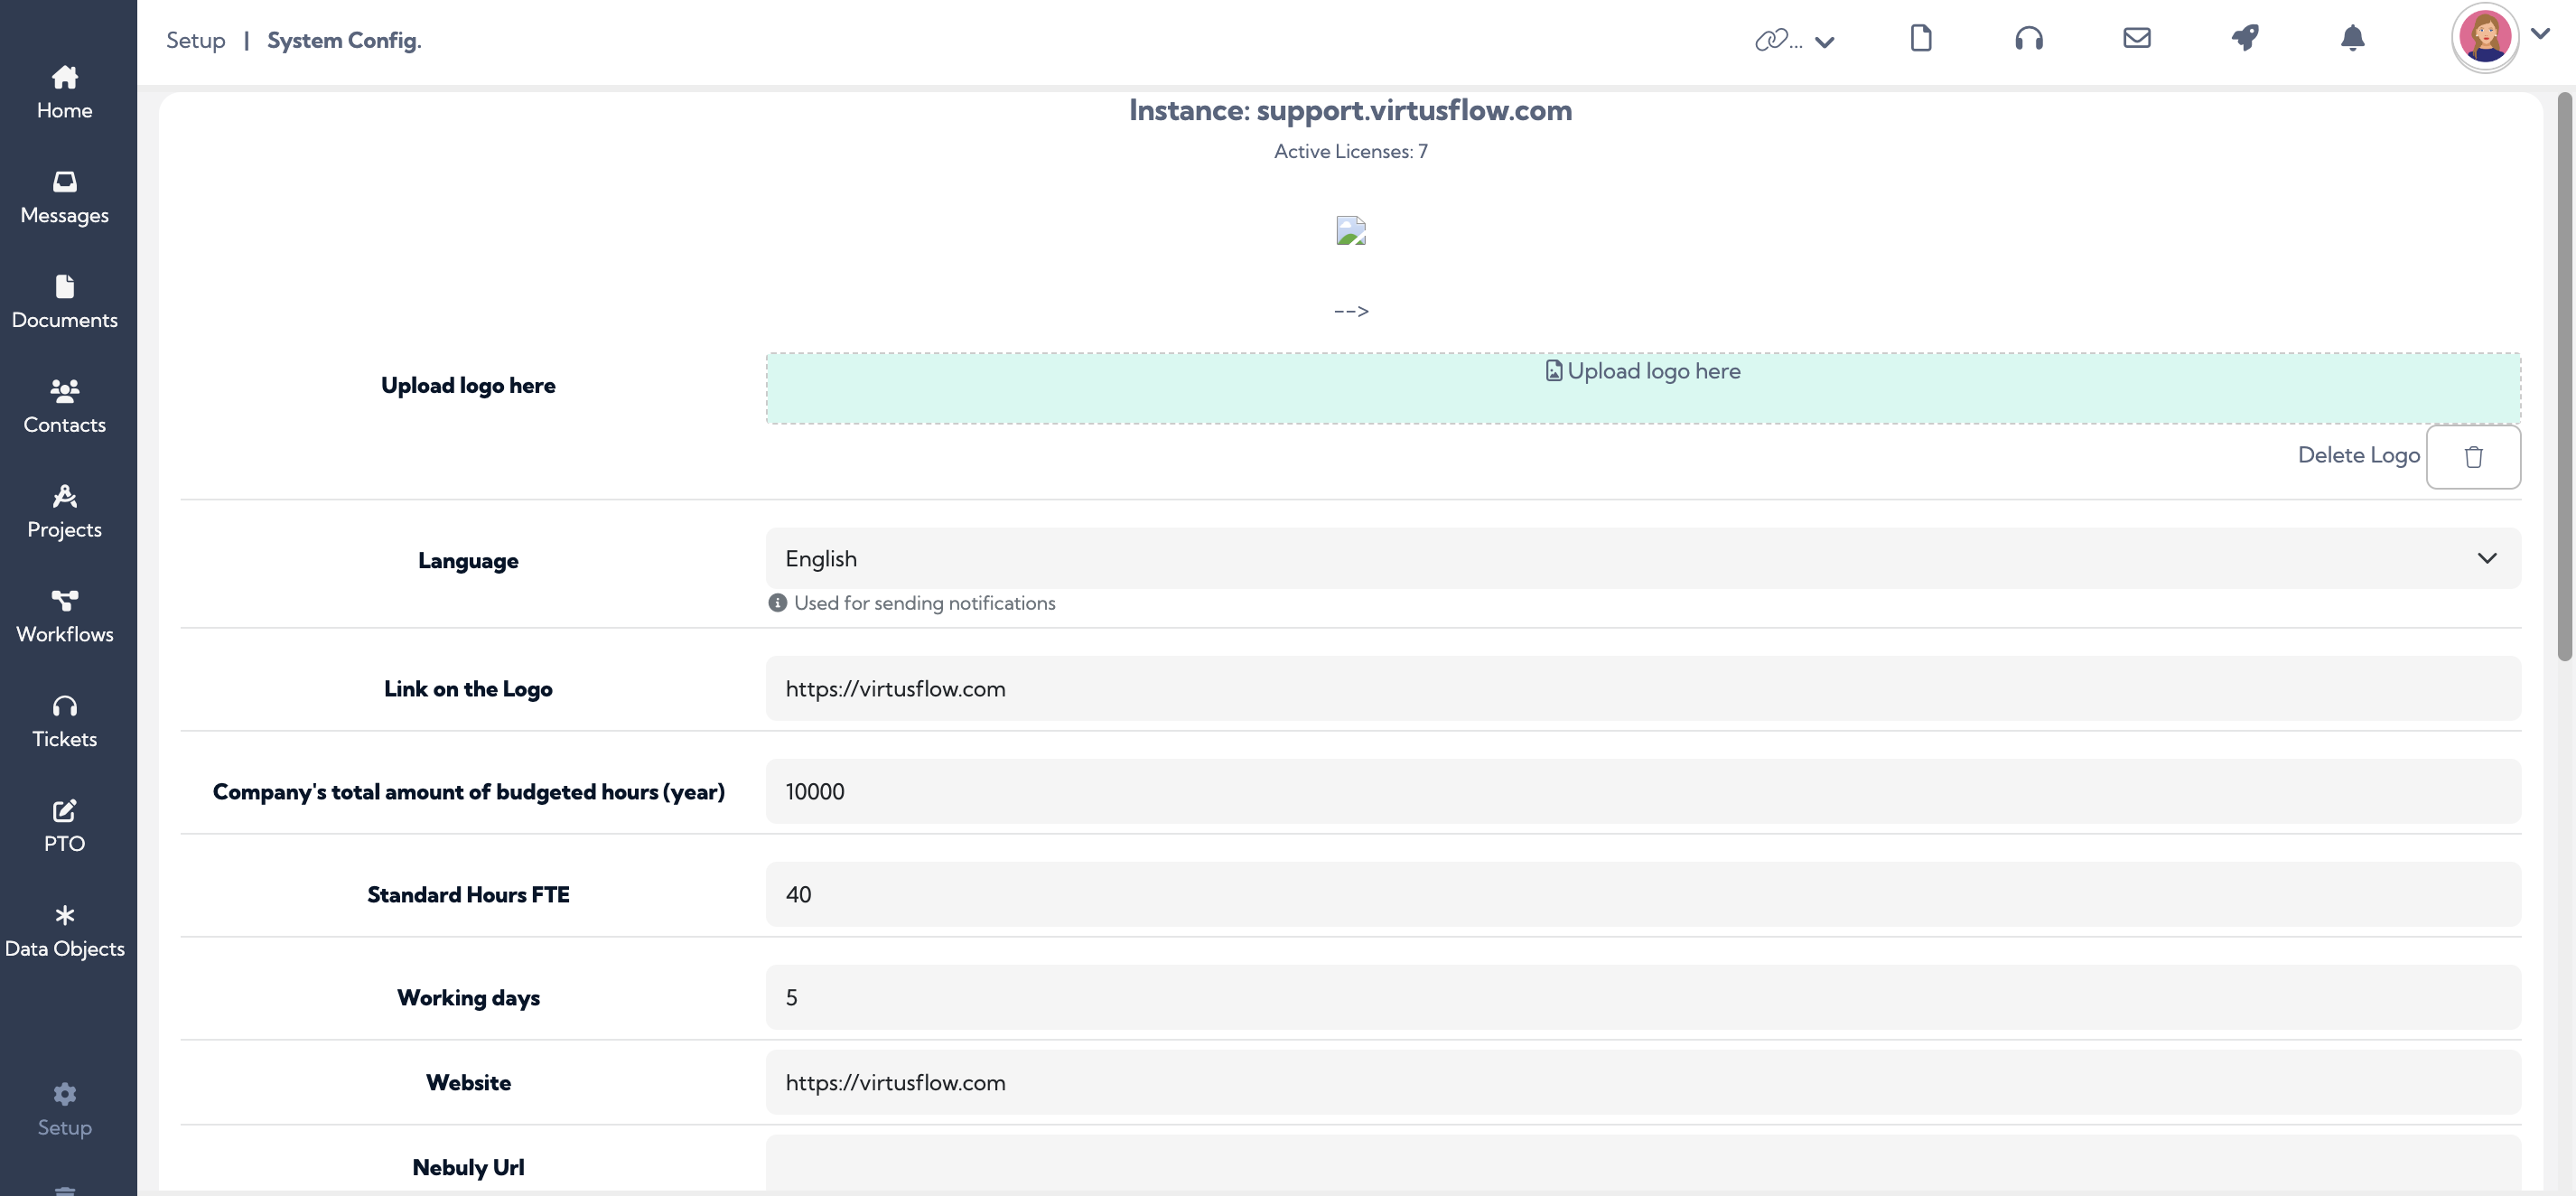Click the page vertical scrollbar
This screenshot has height=1196, width=2576.
(x=2564, y=376)
